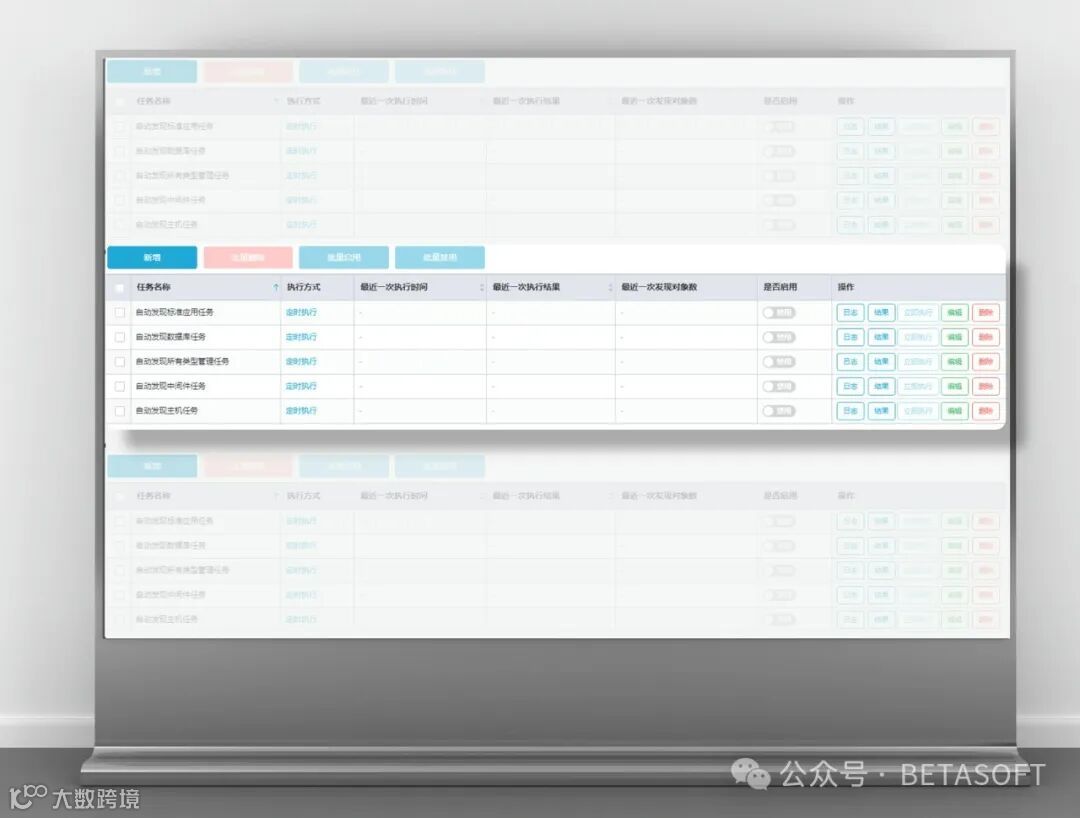Open 结果 for 自动发现中间件任务
Viewport: 1080px width, 818px height.
pyautogui.click(x=882, y=386)
